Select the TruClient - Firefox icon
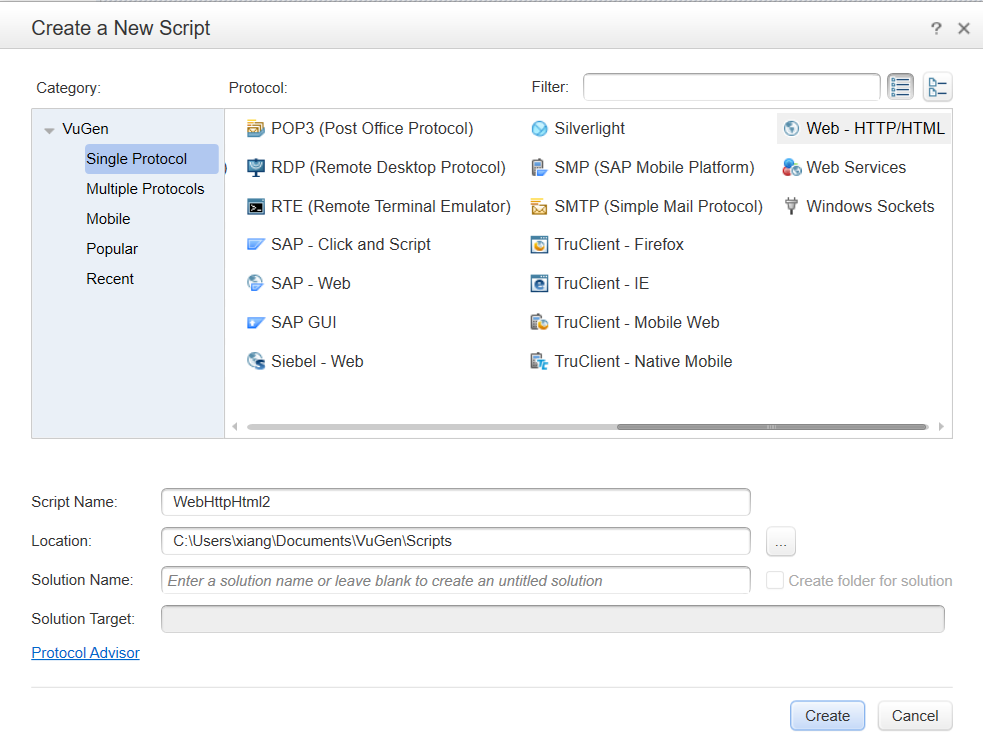This screenshot has height=741, width=983. (x=539, y=244)
